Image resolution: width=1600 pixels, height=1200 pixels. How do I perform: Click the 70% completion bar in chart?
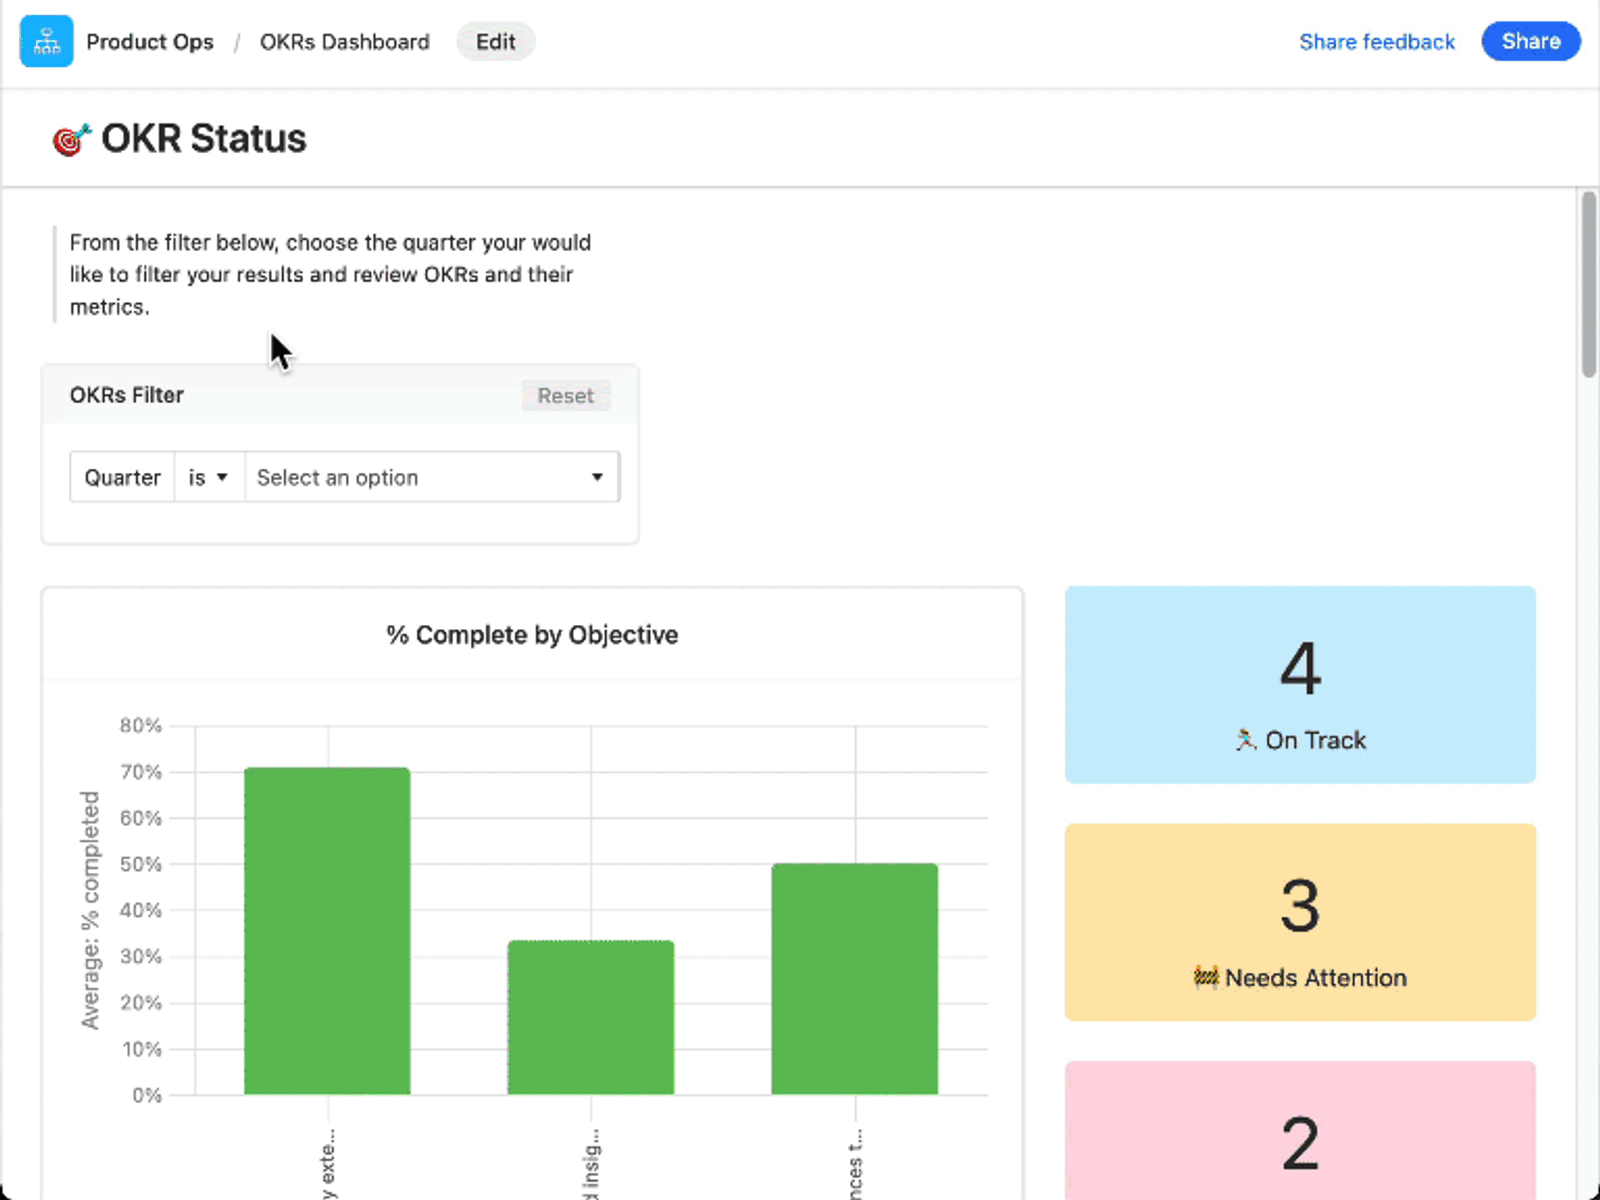(327, 931)
